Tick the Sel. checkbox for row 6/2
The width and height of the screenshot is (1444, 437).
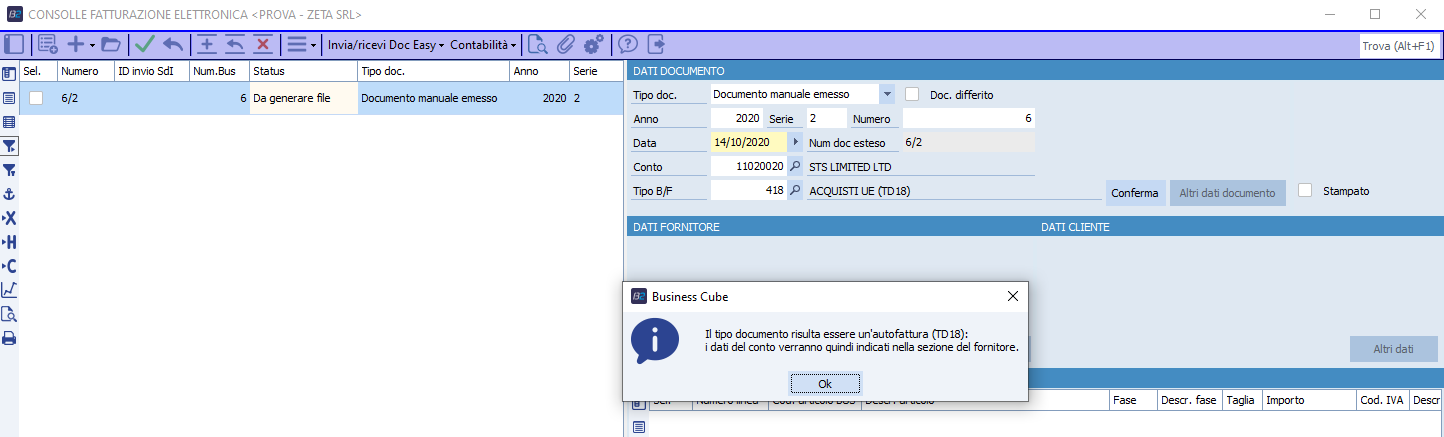coord(36,98)
